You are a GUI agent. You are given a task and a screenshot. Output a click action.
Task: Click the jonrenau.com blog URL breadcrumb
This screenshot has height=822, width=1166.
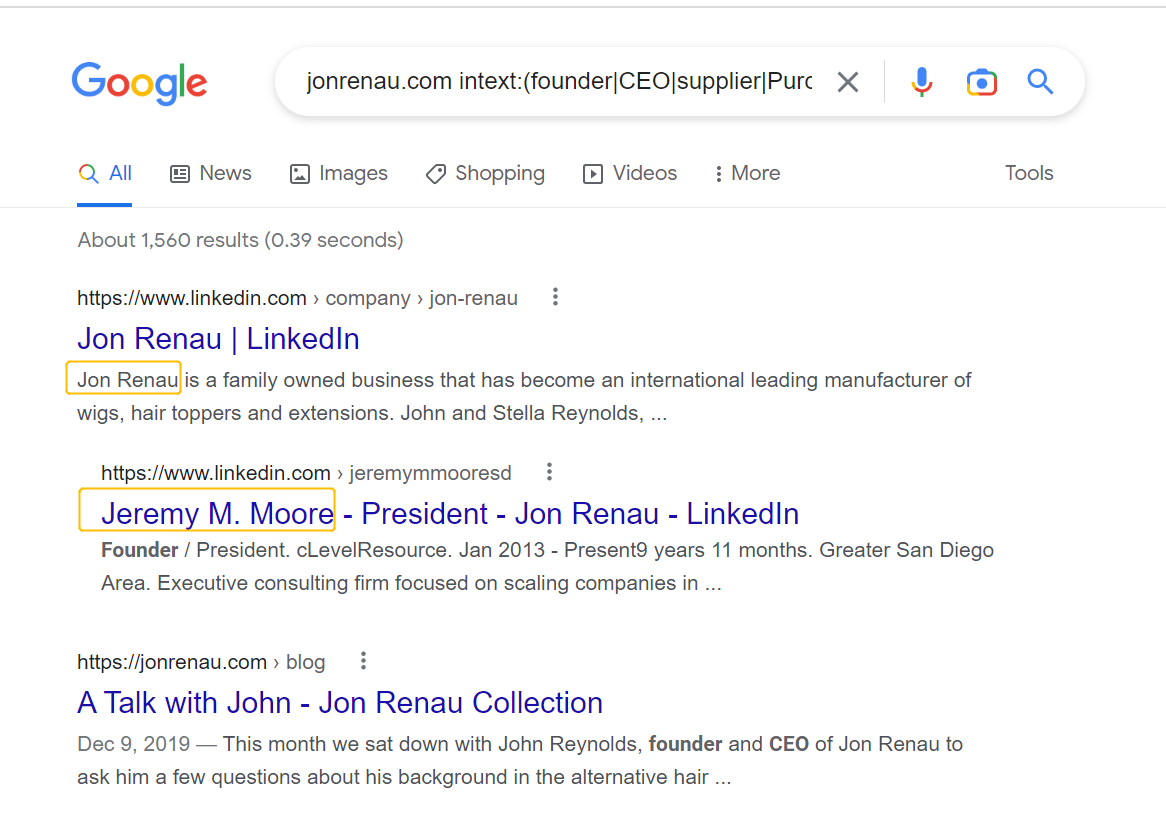[202, 662]
